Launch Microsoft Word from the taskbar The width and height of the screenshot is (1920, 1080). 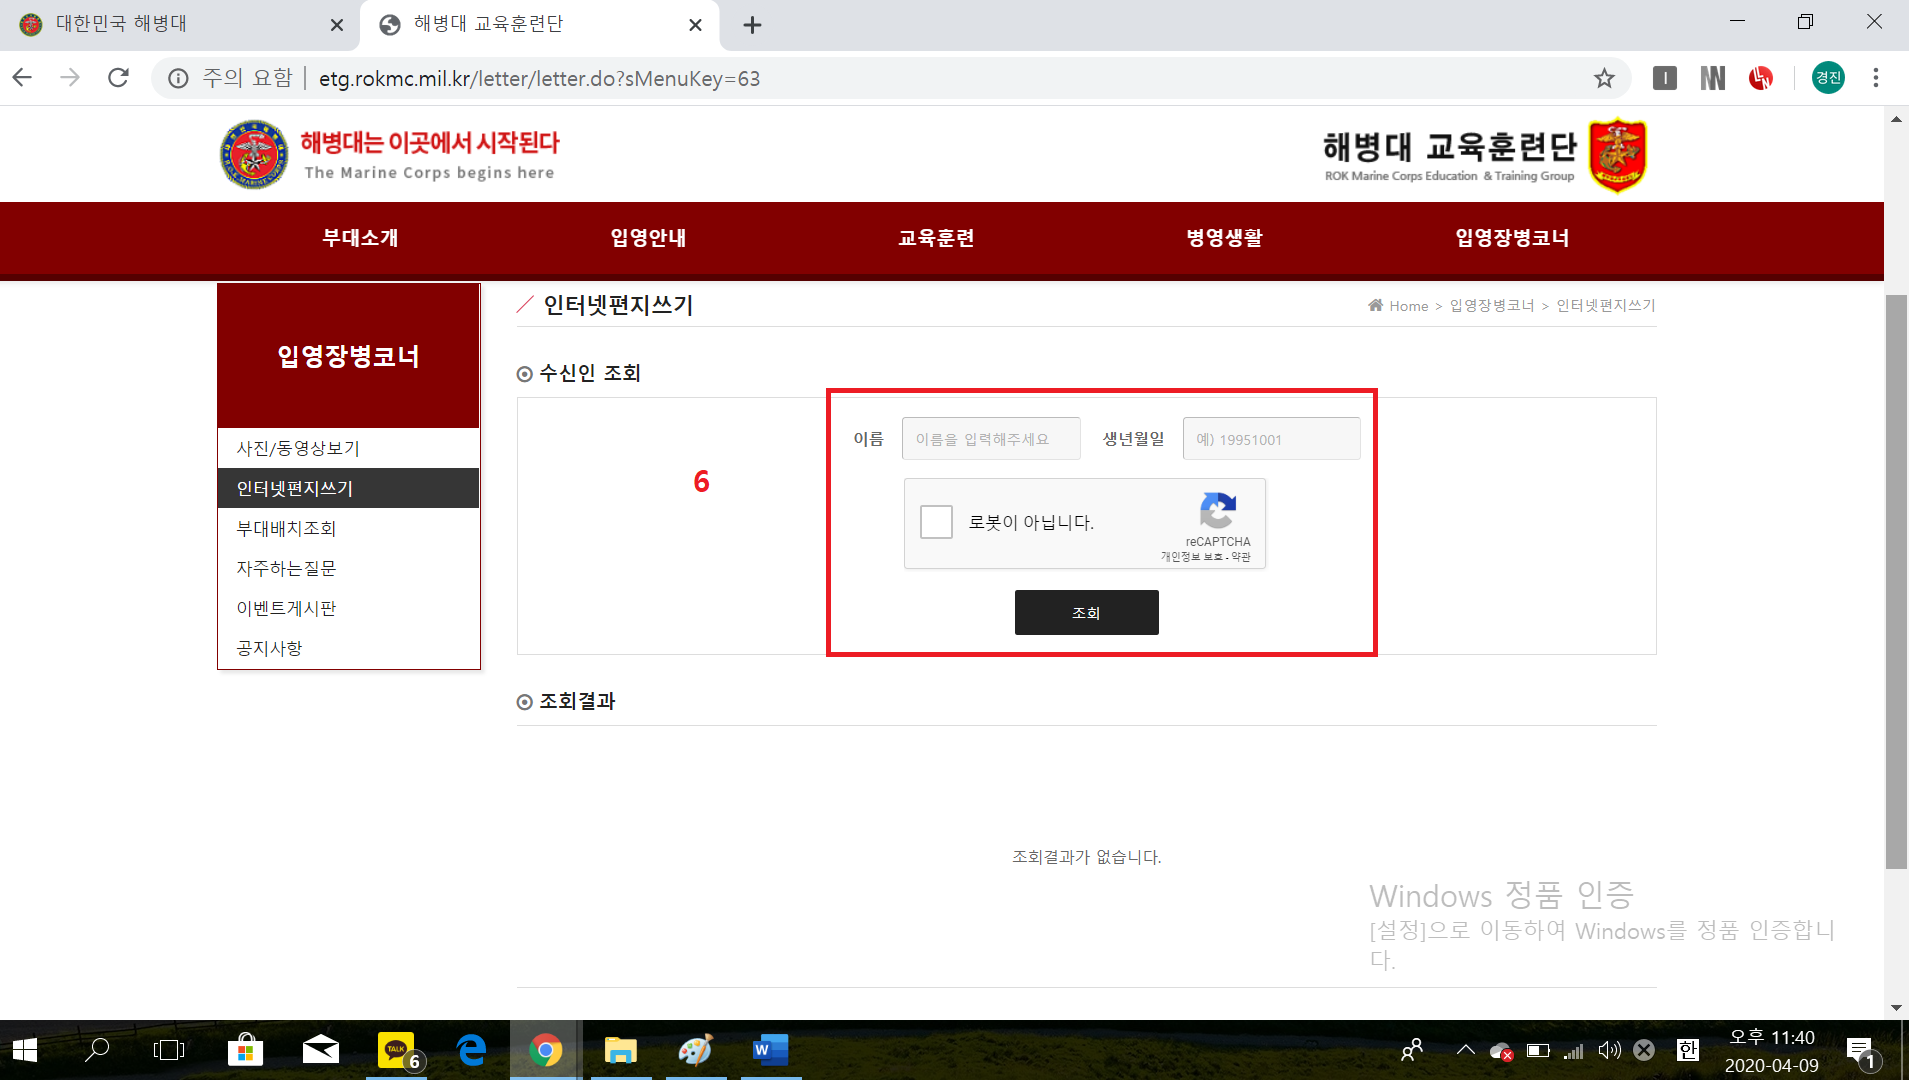click(x=770, y=1050)
